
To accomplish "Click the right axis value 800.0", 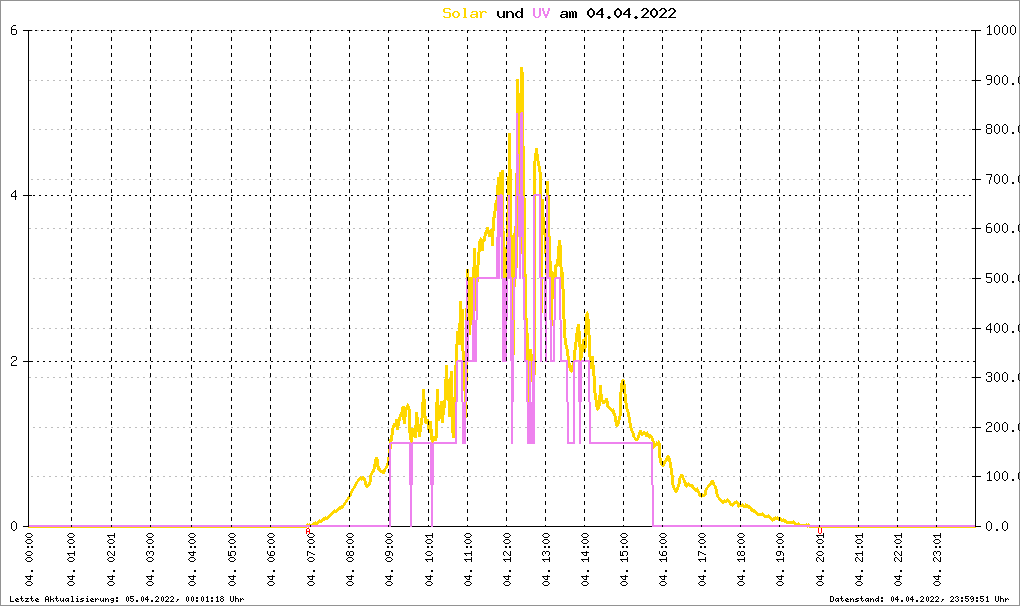I will pos(1000,129).
